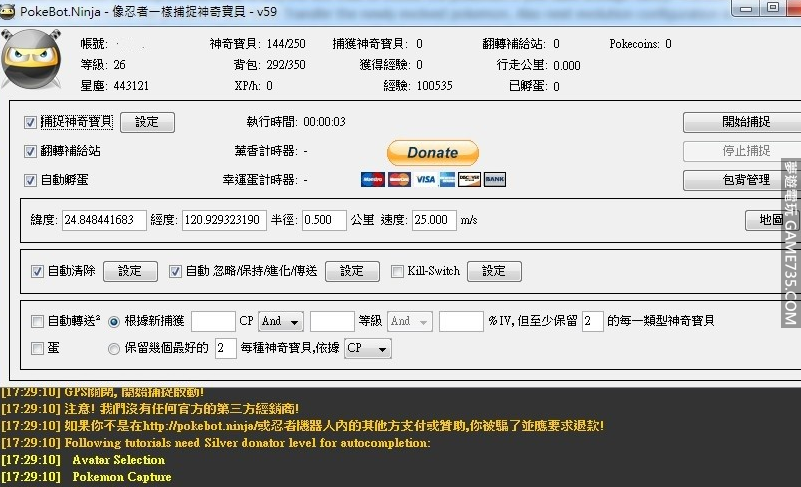Click the 速度 speed input field

tap(434, 220)
